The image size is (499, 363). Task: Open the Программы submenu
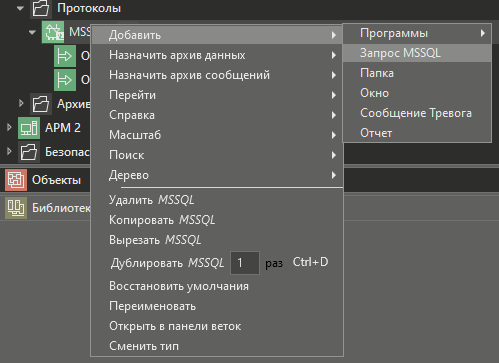tap(417, 33)
